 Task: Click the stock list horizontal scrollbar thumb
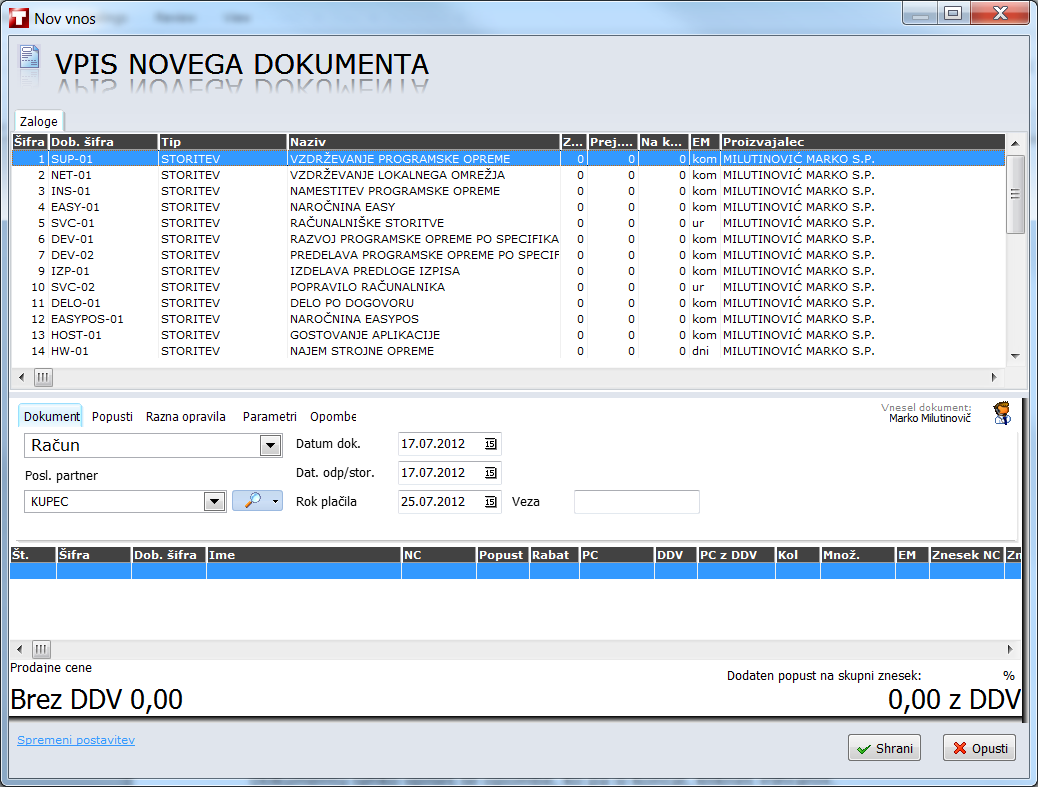point(43,377)
